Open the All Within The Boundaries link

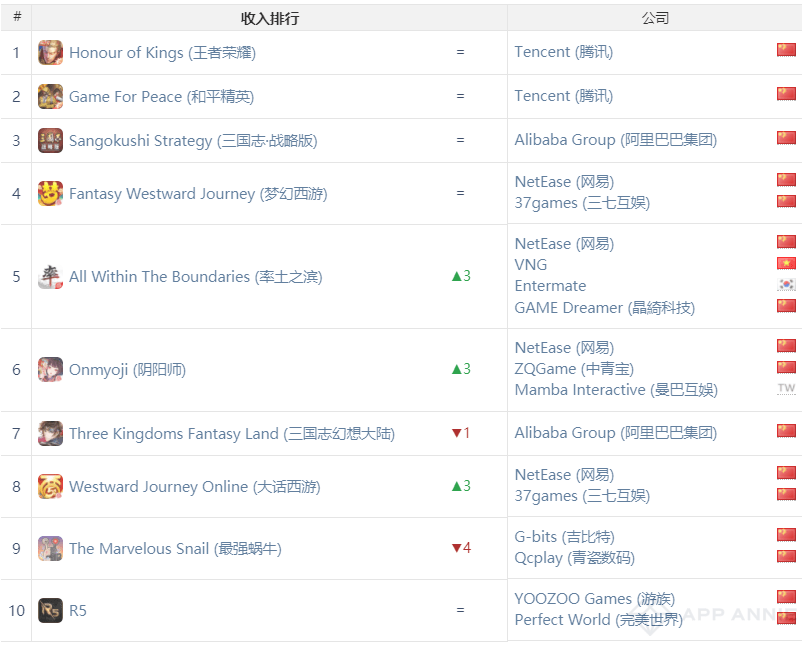pyautogui.click(x=195, y=277)
